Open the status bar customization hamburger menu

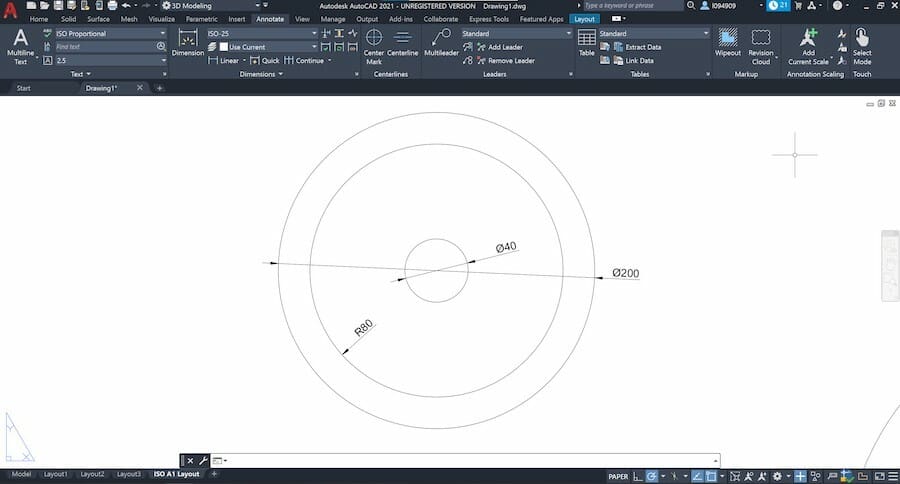(893, 476)
